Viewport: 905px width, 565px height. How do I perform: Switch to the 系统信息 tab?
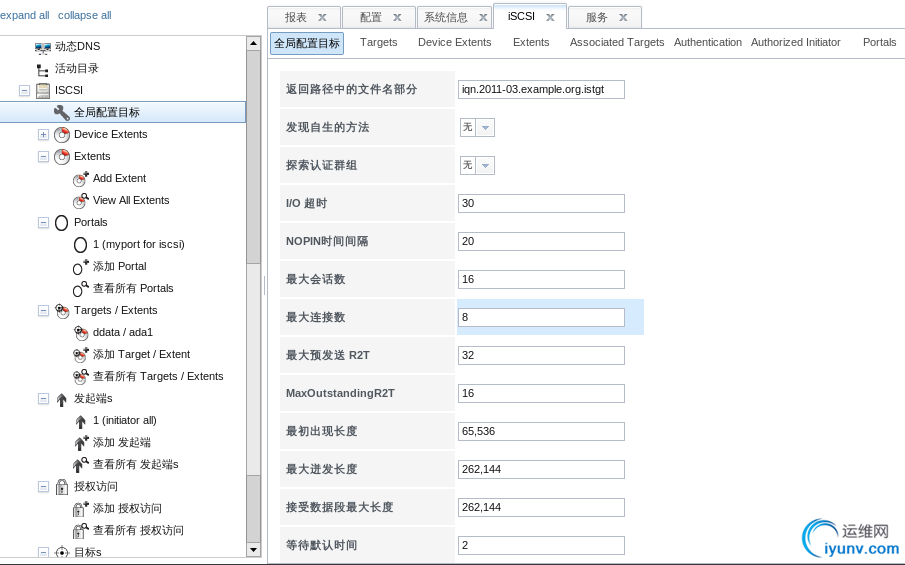tap(446, 17)
